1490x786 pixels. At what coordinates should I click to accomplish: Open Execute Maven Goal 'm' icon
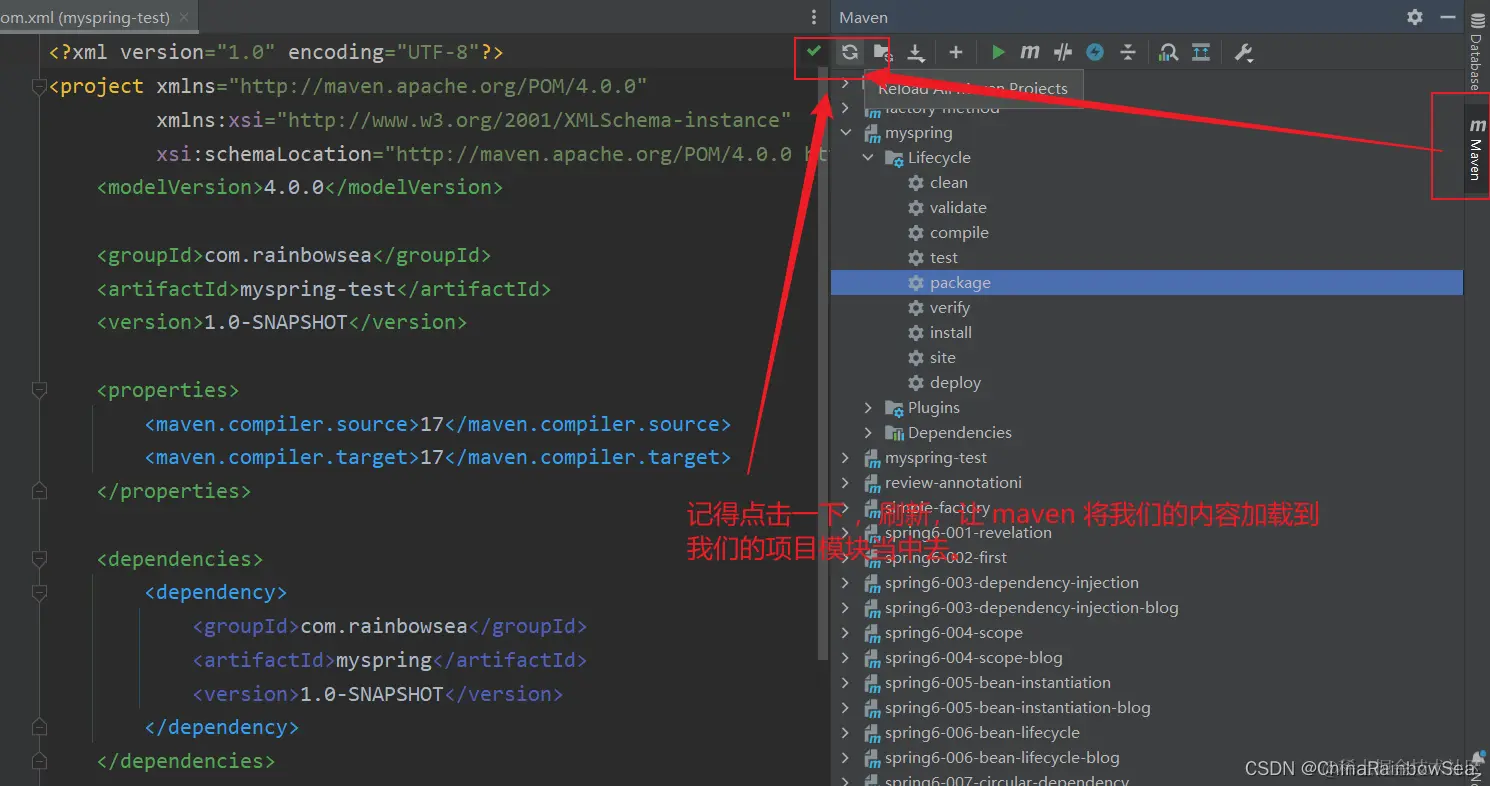(1030, 52)
